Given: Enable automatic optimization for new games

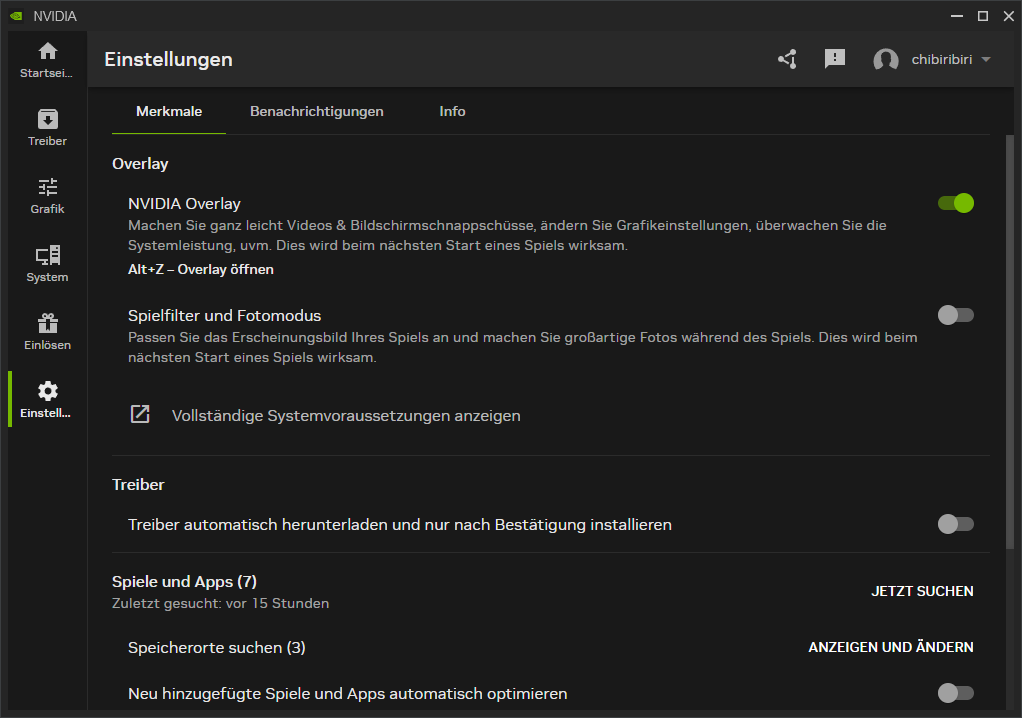Looking at the screenshot, I should tap(955, 693).
